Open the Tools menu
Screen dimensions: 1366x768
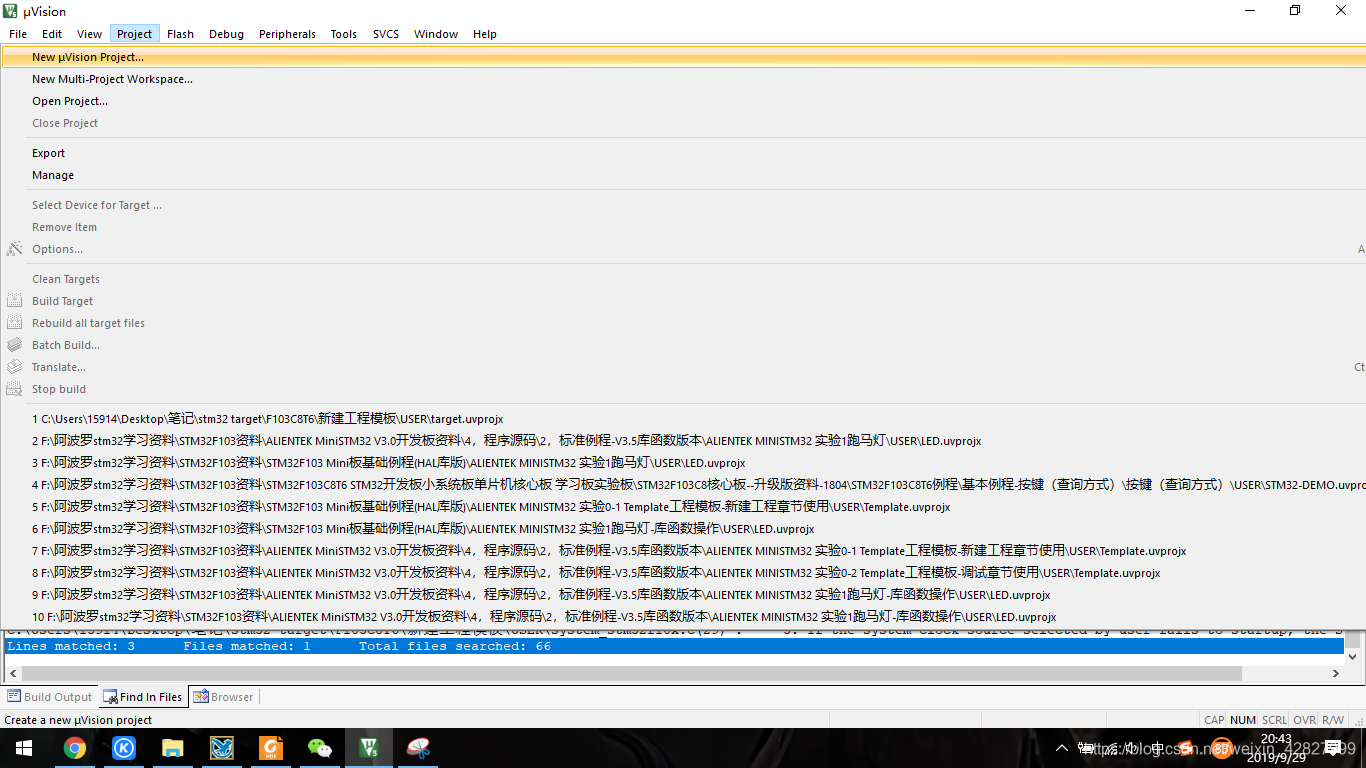tap(344, 34)
